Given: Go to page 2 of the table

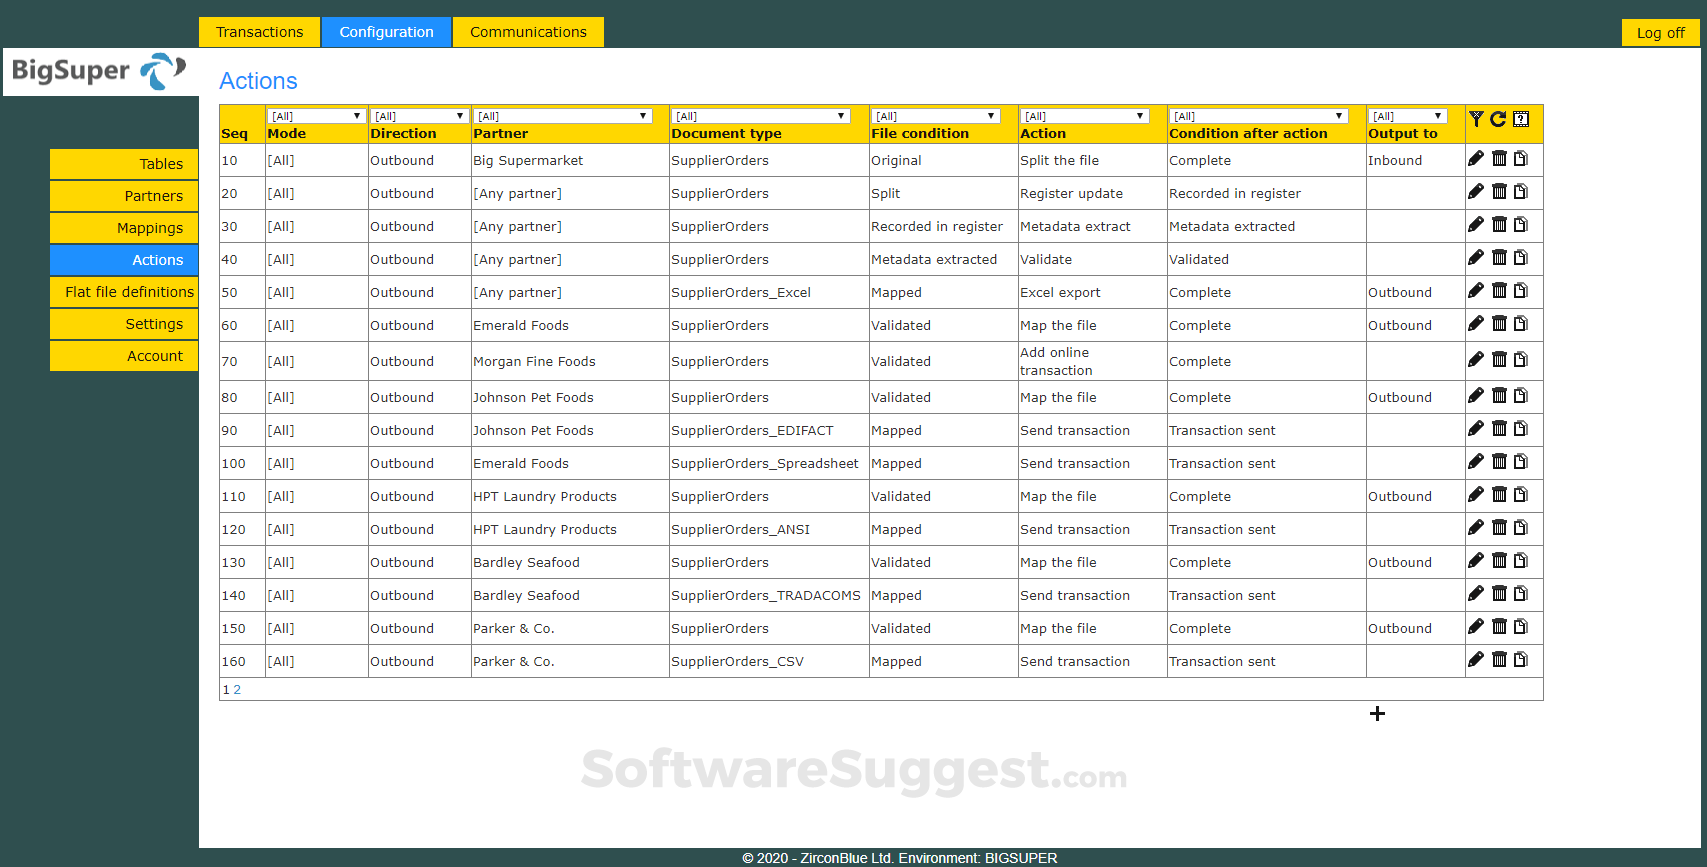Looking at the screenshot, I should [237, 690].
